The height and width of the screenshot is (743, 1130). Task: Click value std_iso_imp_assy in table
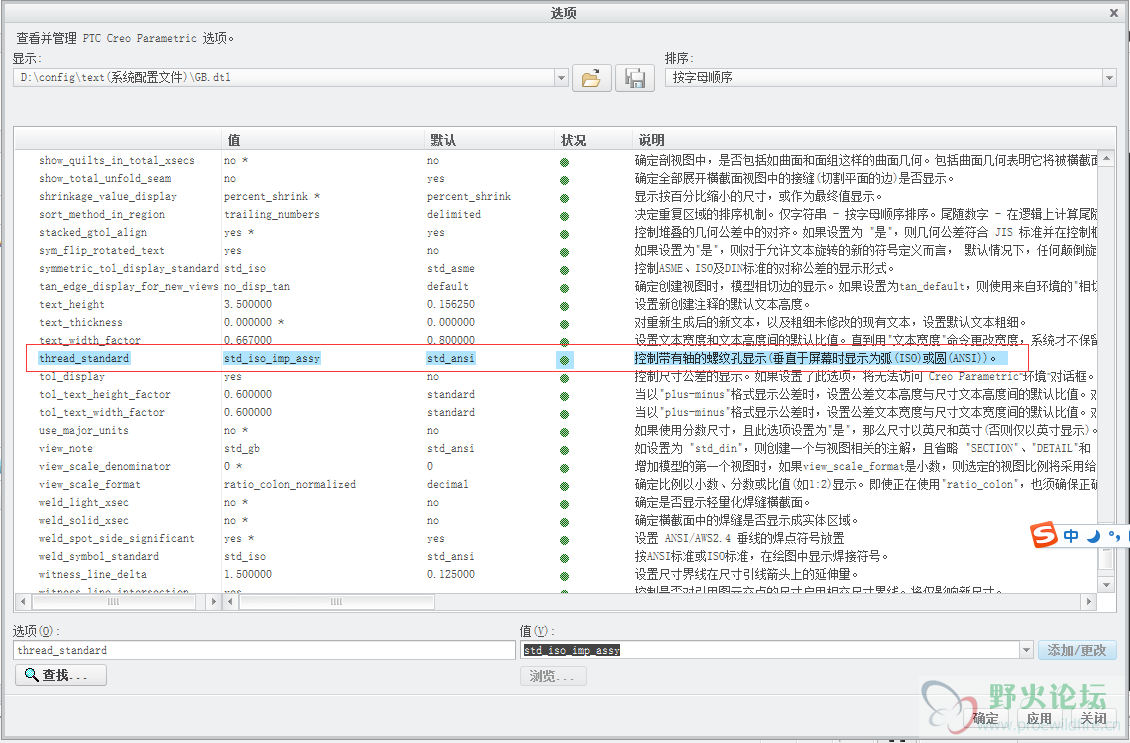pyautogui.click(x=272, y=358)
